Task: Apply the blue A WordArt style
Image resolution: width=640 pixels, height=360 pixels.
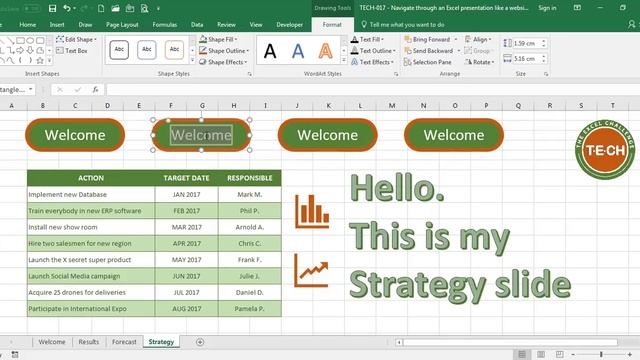Action: 298,51
